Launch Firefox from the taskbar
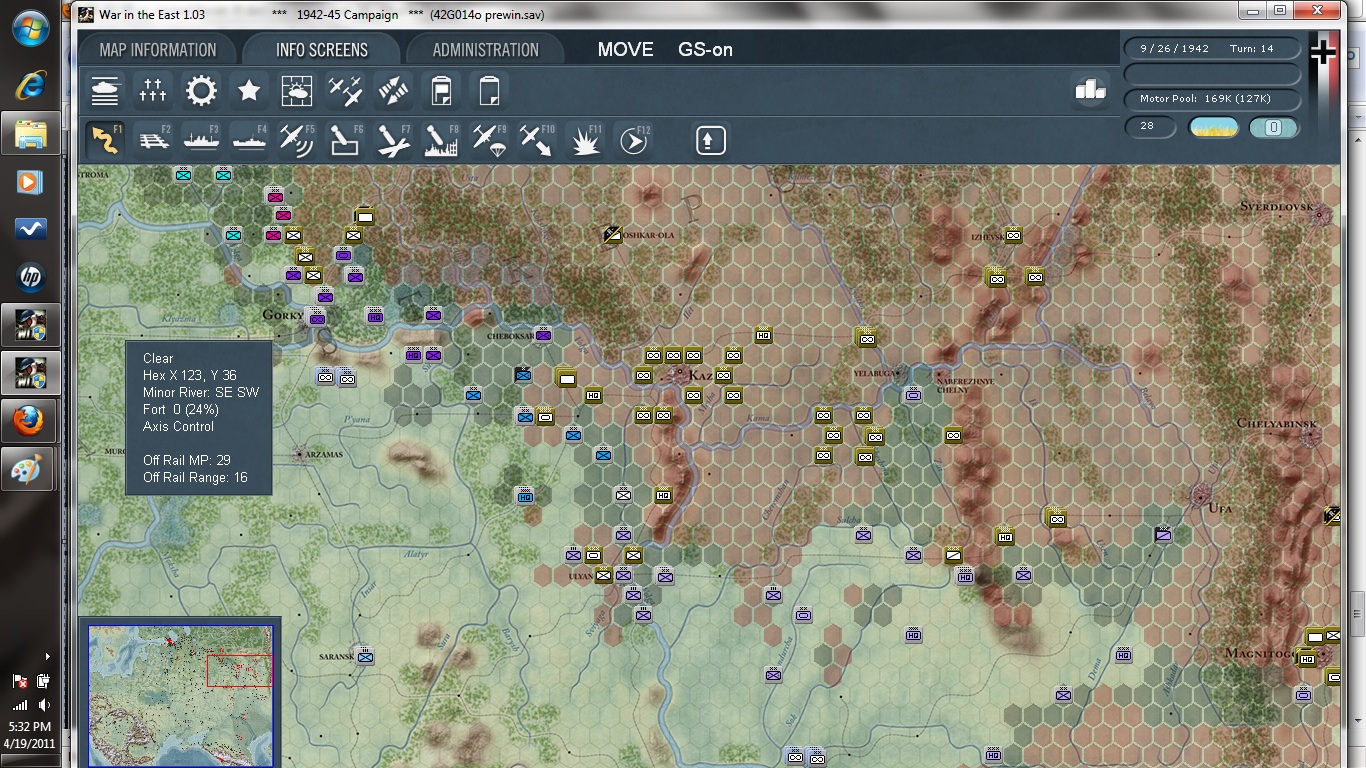This screenshot has height=768, width=1366. 30,421
